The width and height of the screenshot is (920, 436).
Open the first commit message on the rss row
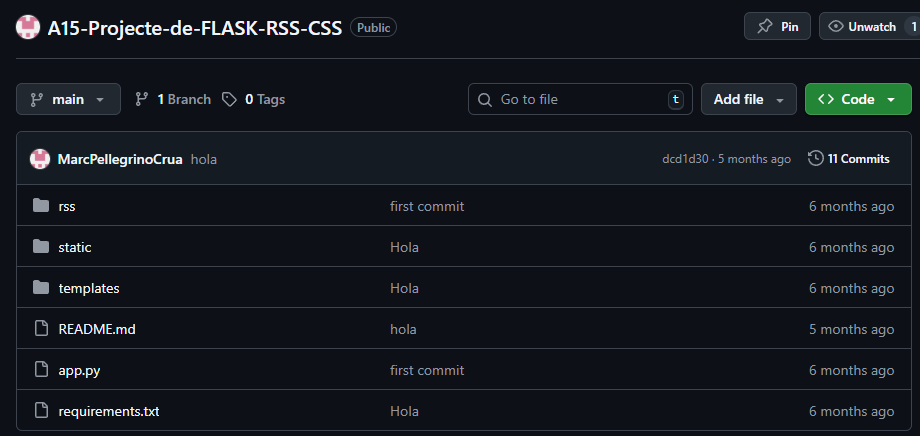click(x=427, y=206)
